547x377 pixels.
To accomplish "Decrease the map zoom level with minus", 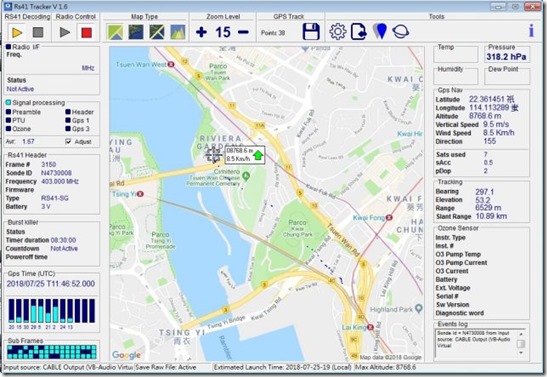I will click(x=243, y=32).
